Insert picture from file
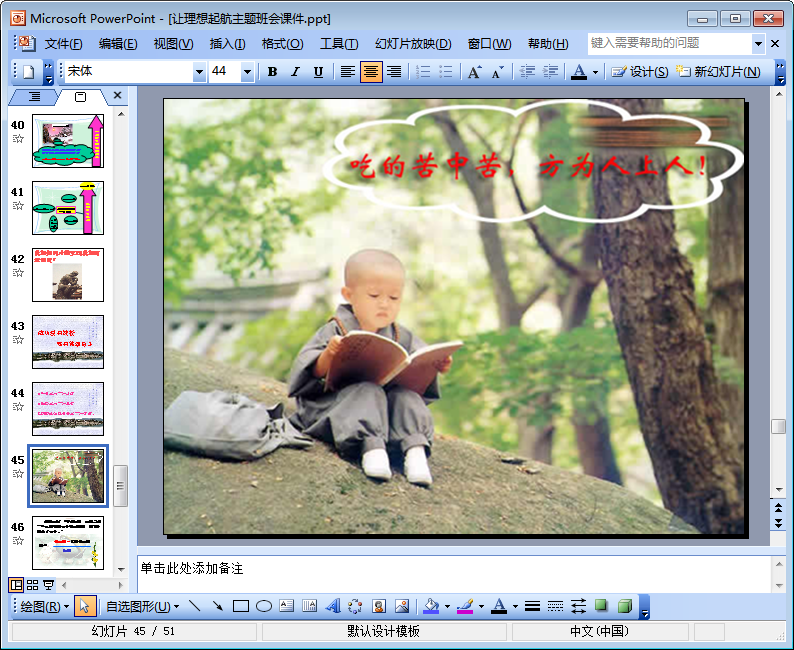This screenshot has height=650, width=794. (x=402, y=606)
